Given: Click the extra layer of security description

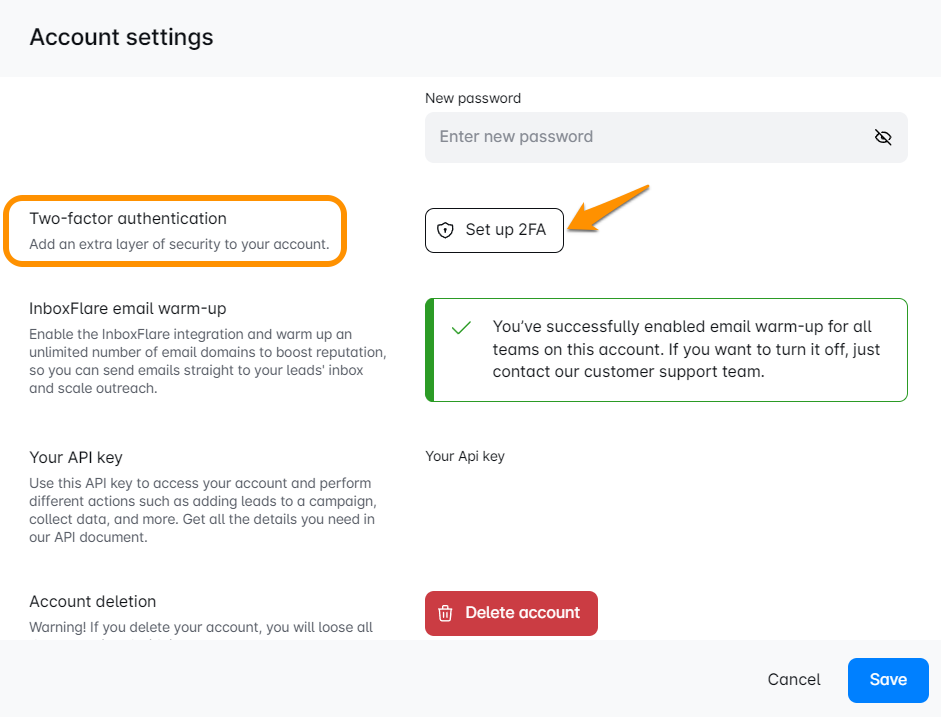Looking at the screenshot, I should tap(179, 244).
